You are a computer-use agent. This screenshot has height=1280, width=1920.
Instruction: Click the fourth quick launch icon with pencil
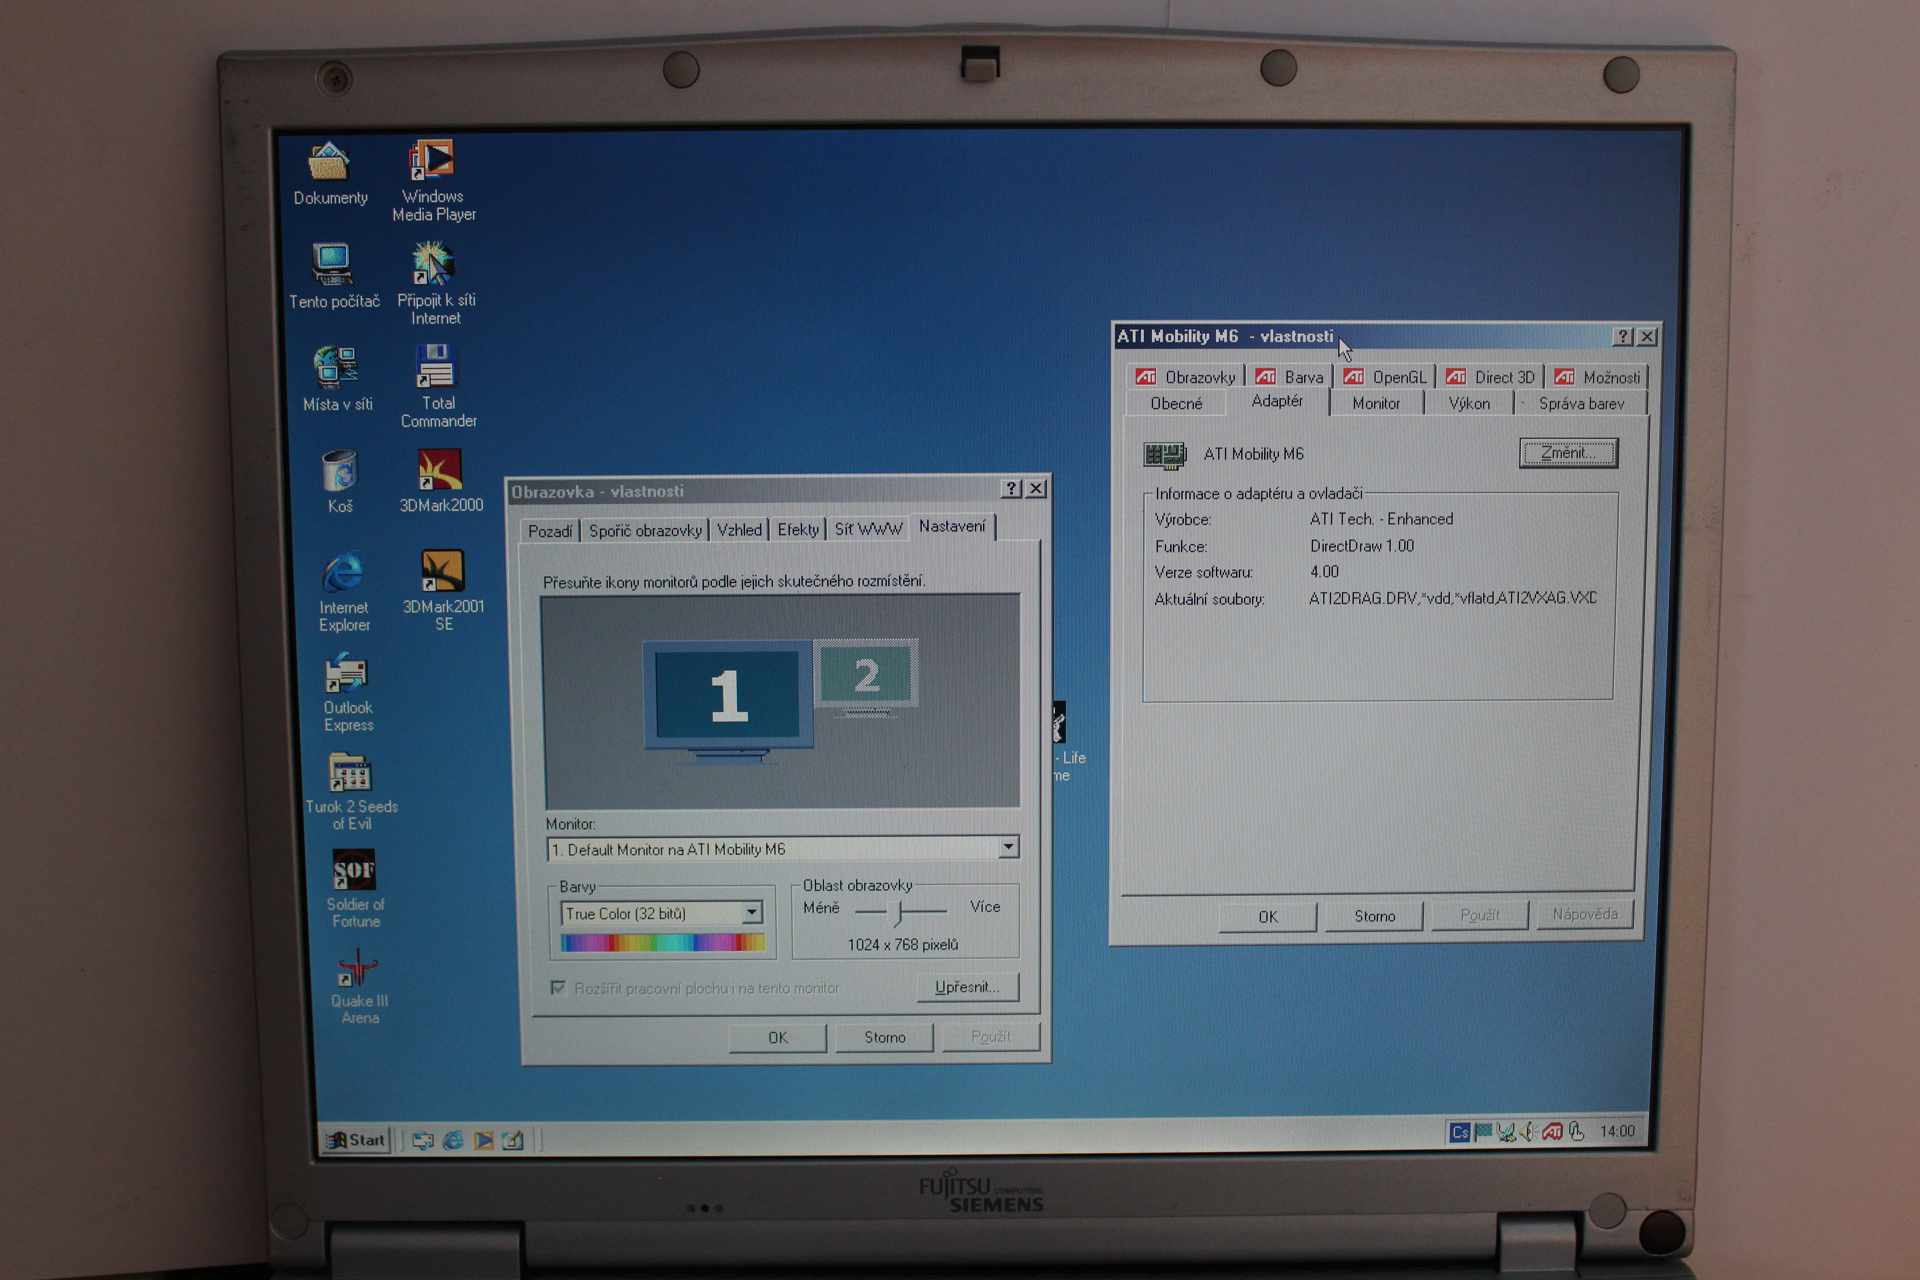pos(513,1140)
